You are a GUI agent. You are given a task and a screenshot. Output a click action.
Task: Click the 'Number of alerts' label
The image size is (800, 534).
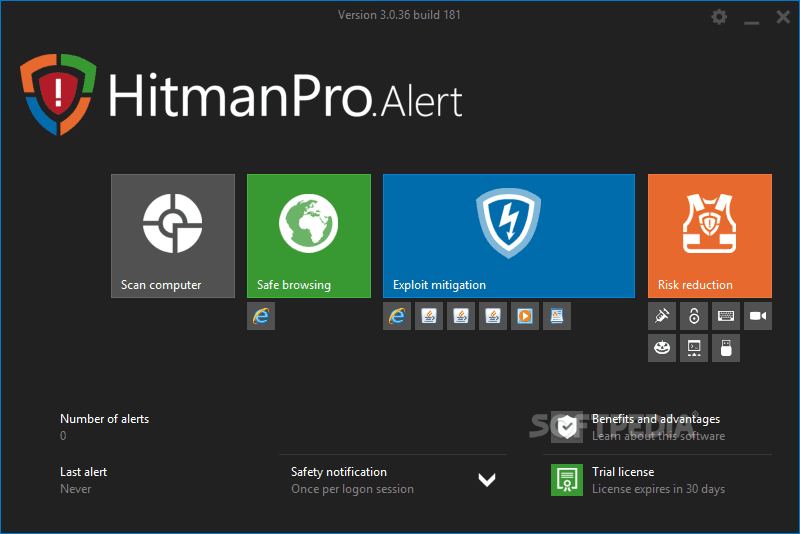click(105, 419)
